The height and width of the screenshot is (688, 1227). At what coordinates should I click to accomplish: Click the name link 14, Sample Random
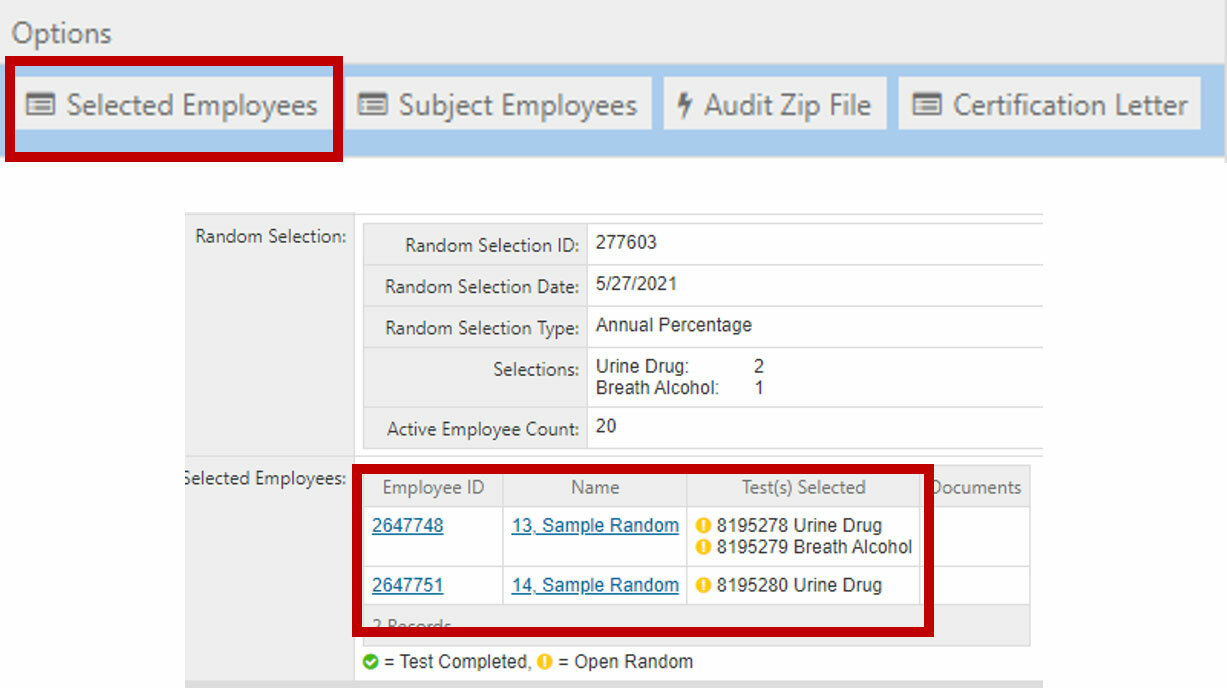tap(595, 585)
